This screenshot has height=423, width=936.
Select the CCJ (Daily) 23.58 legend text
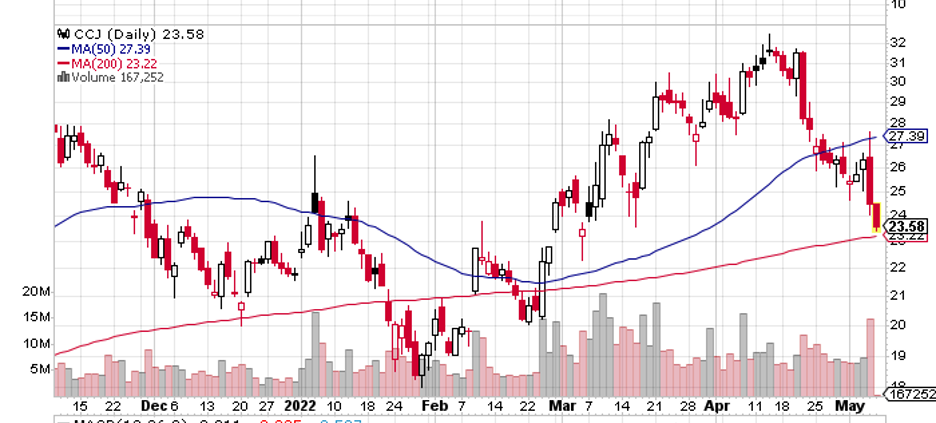[139, 34]
